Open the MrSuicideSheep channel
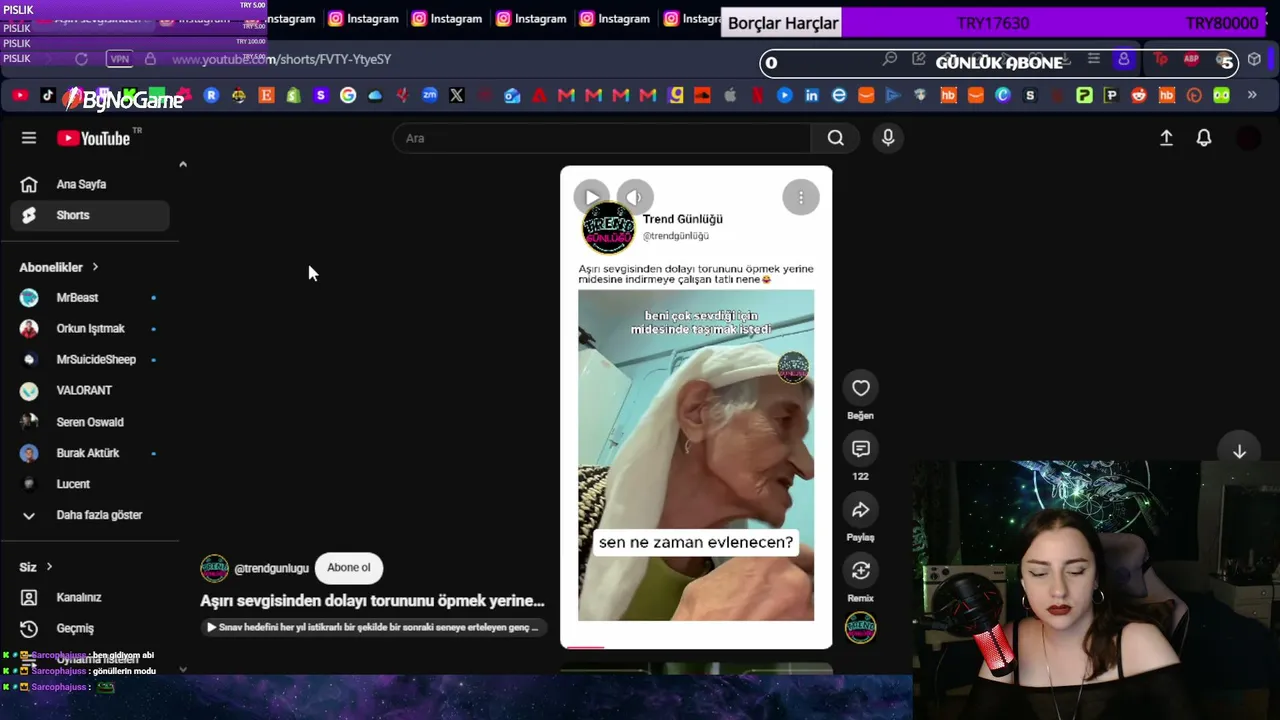 tap(90, 360)
